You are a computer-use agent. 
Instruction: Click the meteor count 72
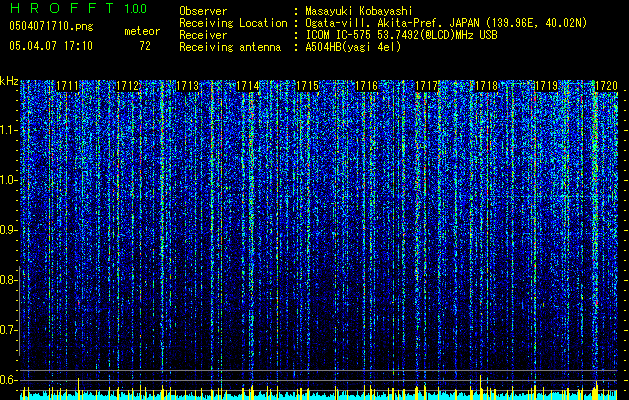click(145, 46)
